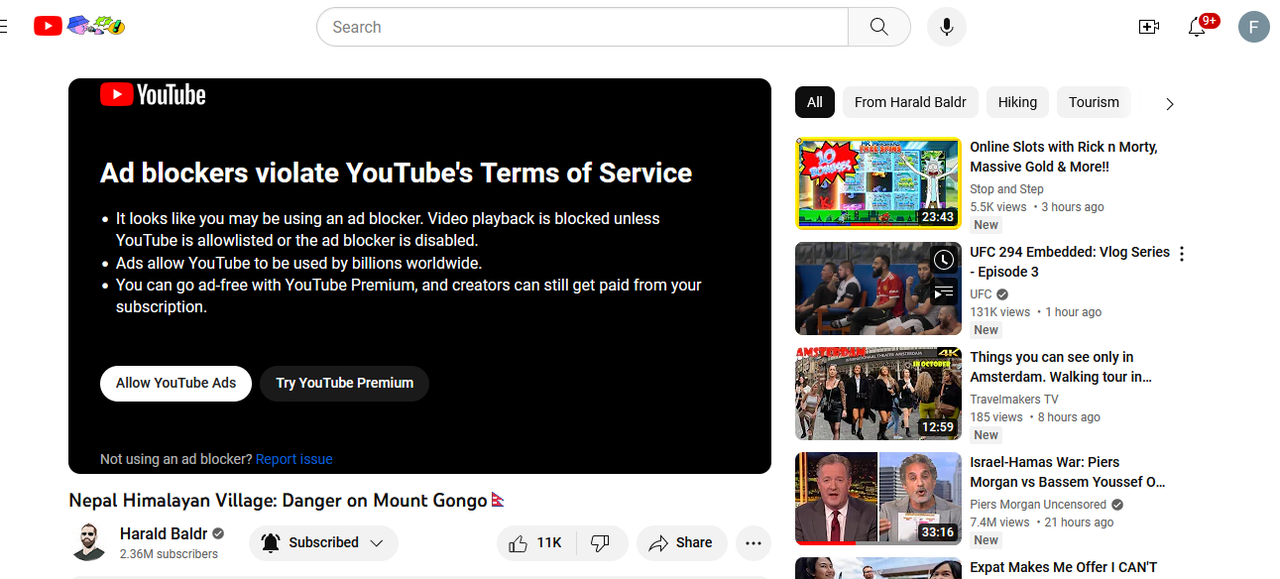Dislike the Nepal Himalayan Village video
1280x579 pixels.
click(601, 543)
